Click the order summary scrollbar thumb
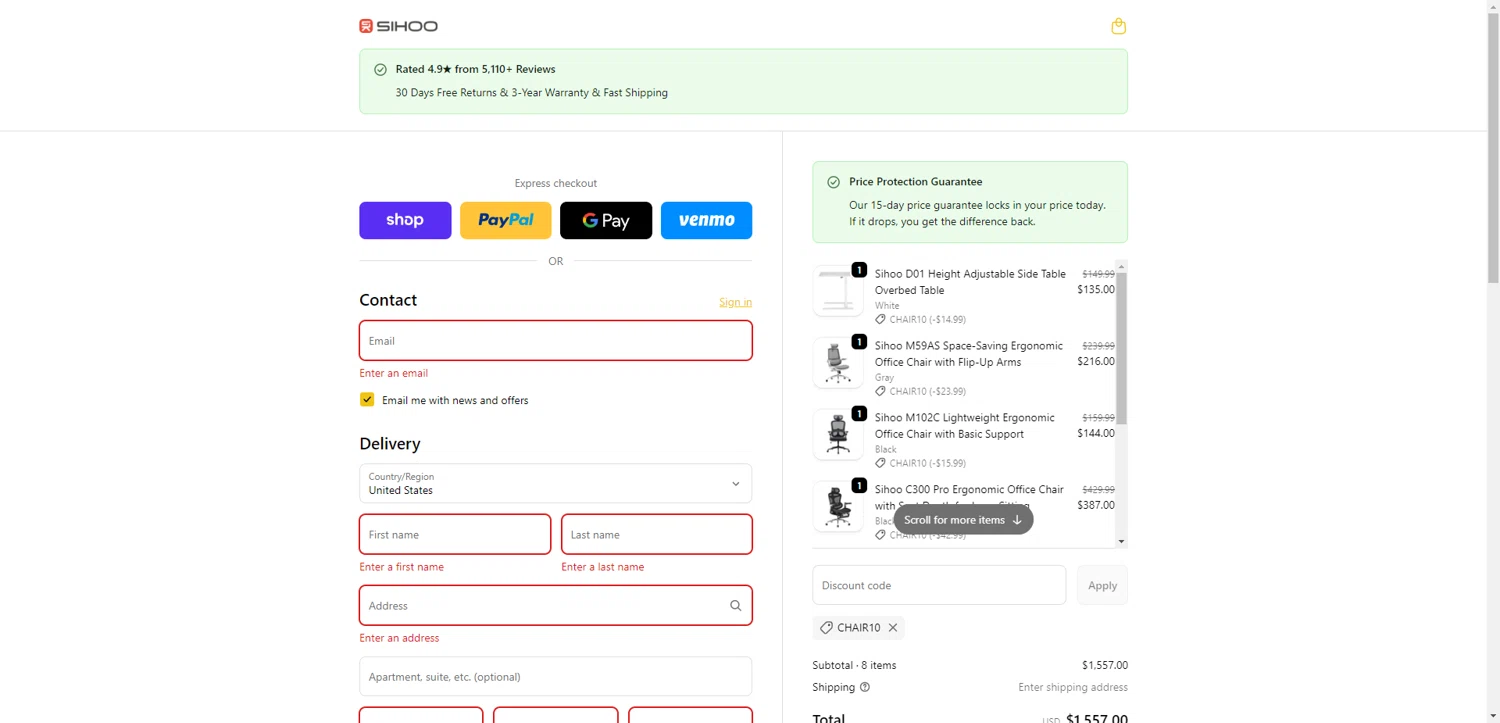The image size is (1500, 723). click(x=1121, y=348)
